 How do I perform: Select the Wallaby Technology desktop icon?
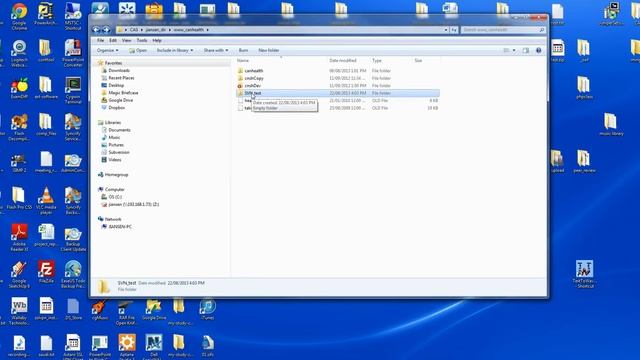(19, 311)
